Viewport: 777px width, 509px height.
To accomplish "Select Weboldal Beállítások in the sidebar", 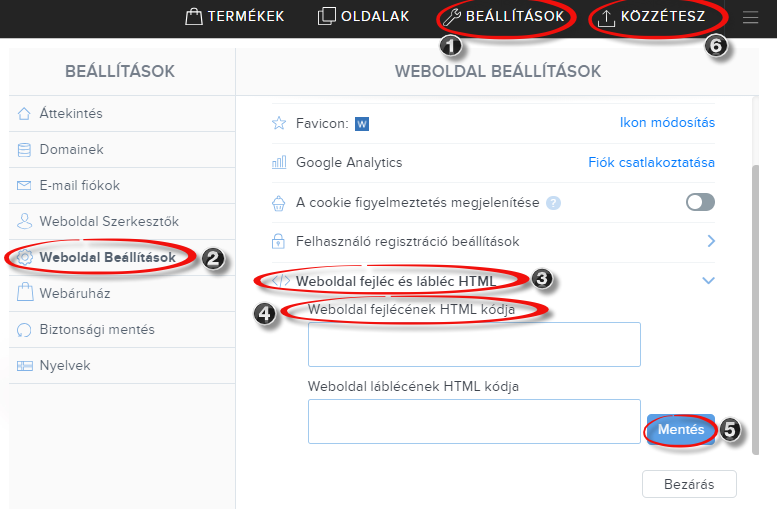I will tap(122, 257).
